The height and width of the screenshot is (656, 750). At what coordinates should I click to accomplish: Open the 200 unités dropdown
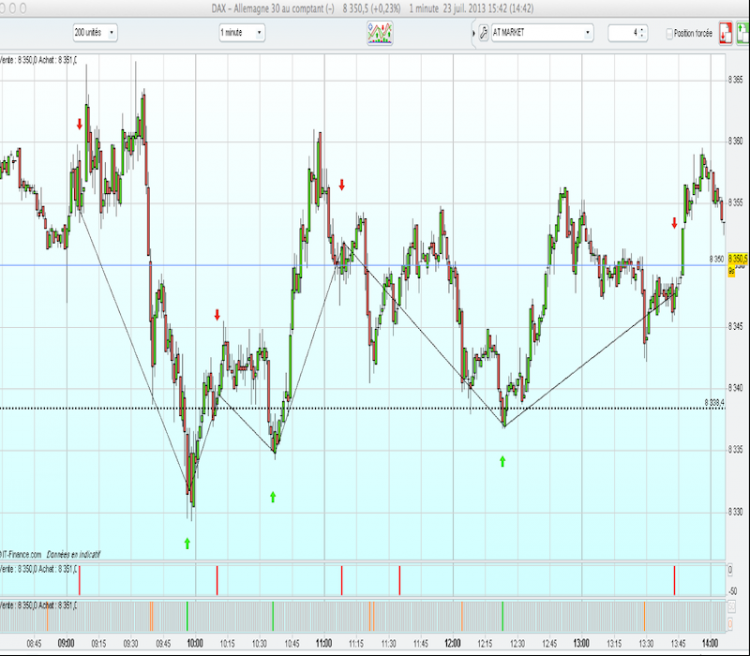[x=95, y=33]
